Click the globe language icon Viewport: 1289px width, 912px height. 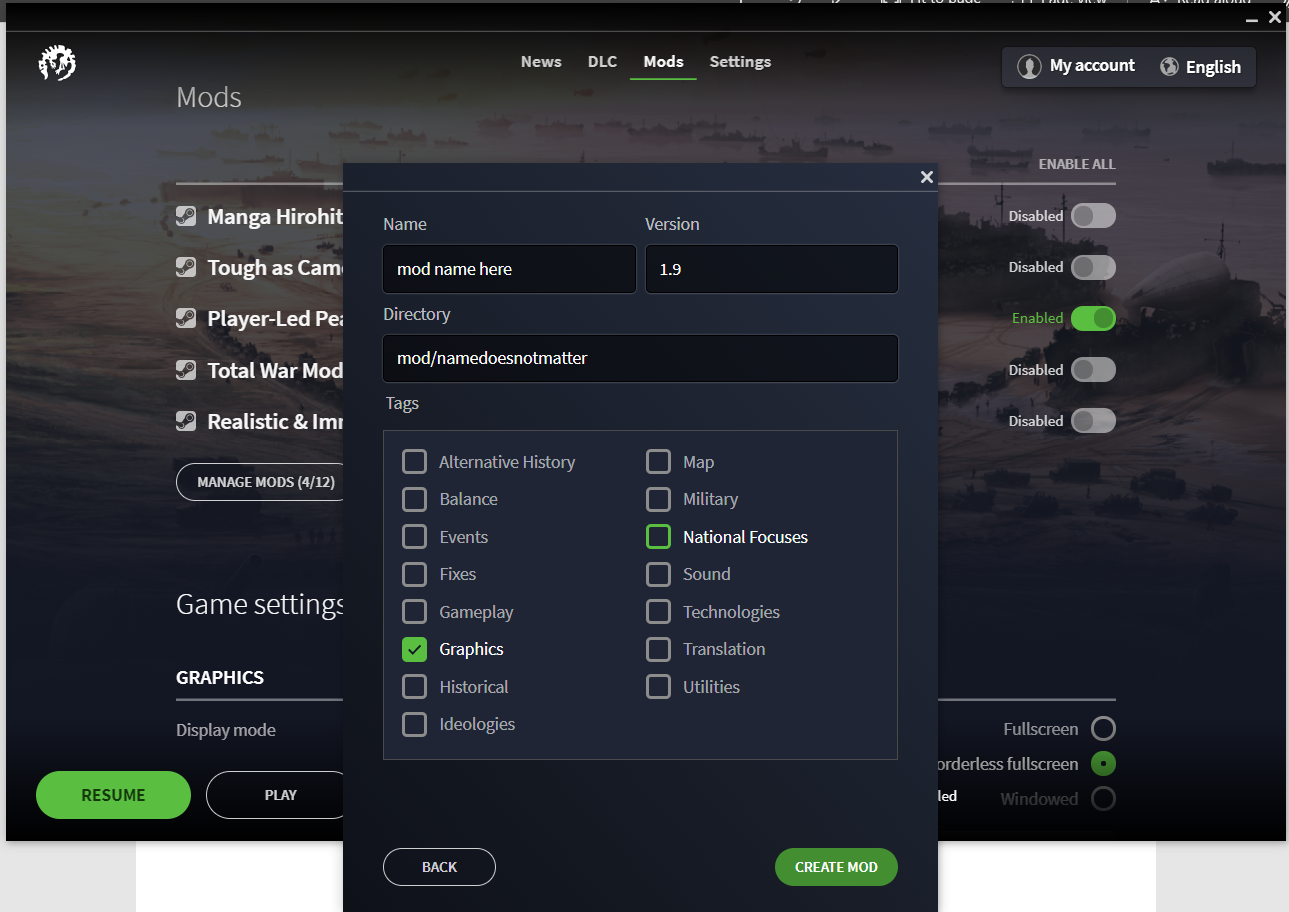point(1169,67)
